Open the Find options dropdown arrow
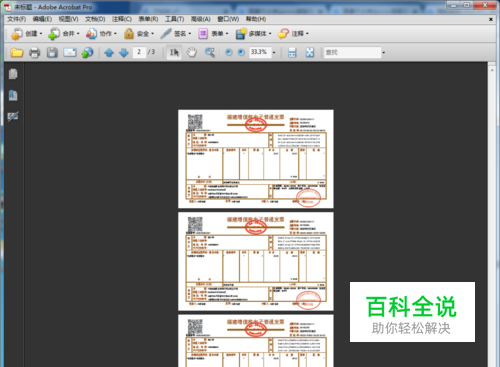Screen dimensions: 500x367 point(384,52)
